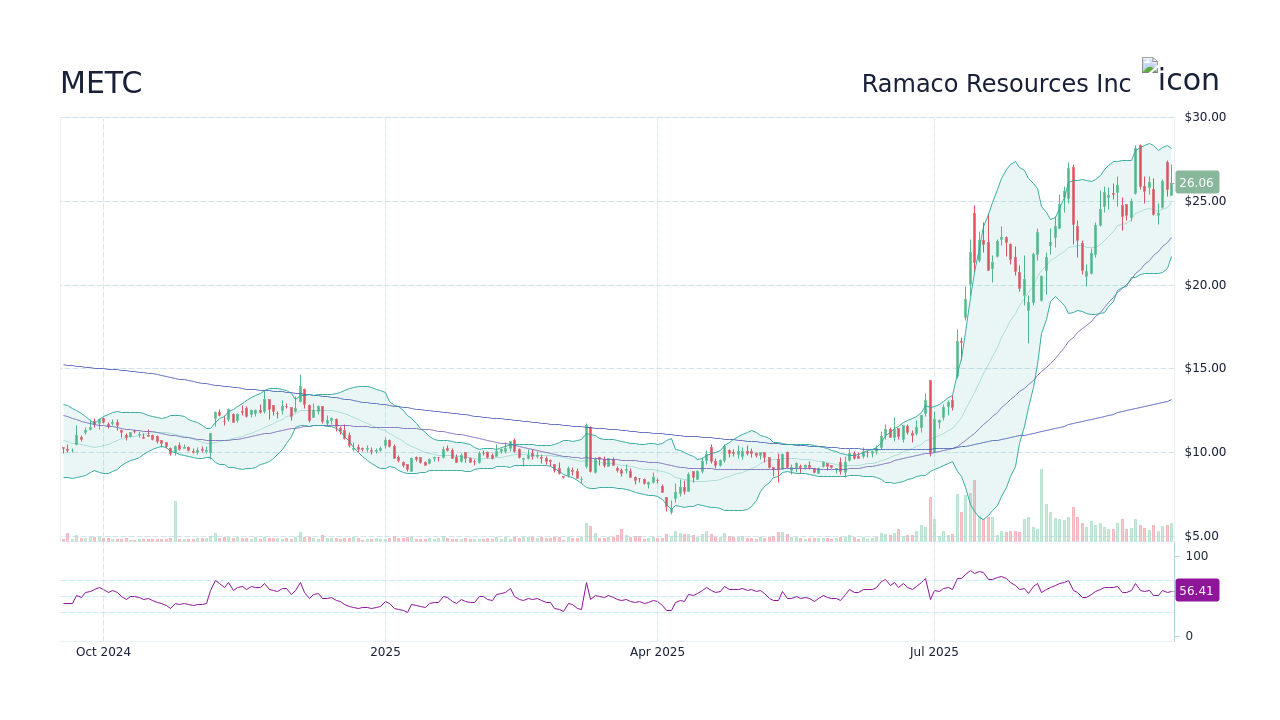Expand the Jul 2025 axis label
This screenshot has height=720, width=1280.
[934, 651]
